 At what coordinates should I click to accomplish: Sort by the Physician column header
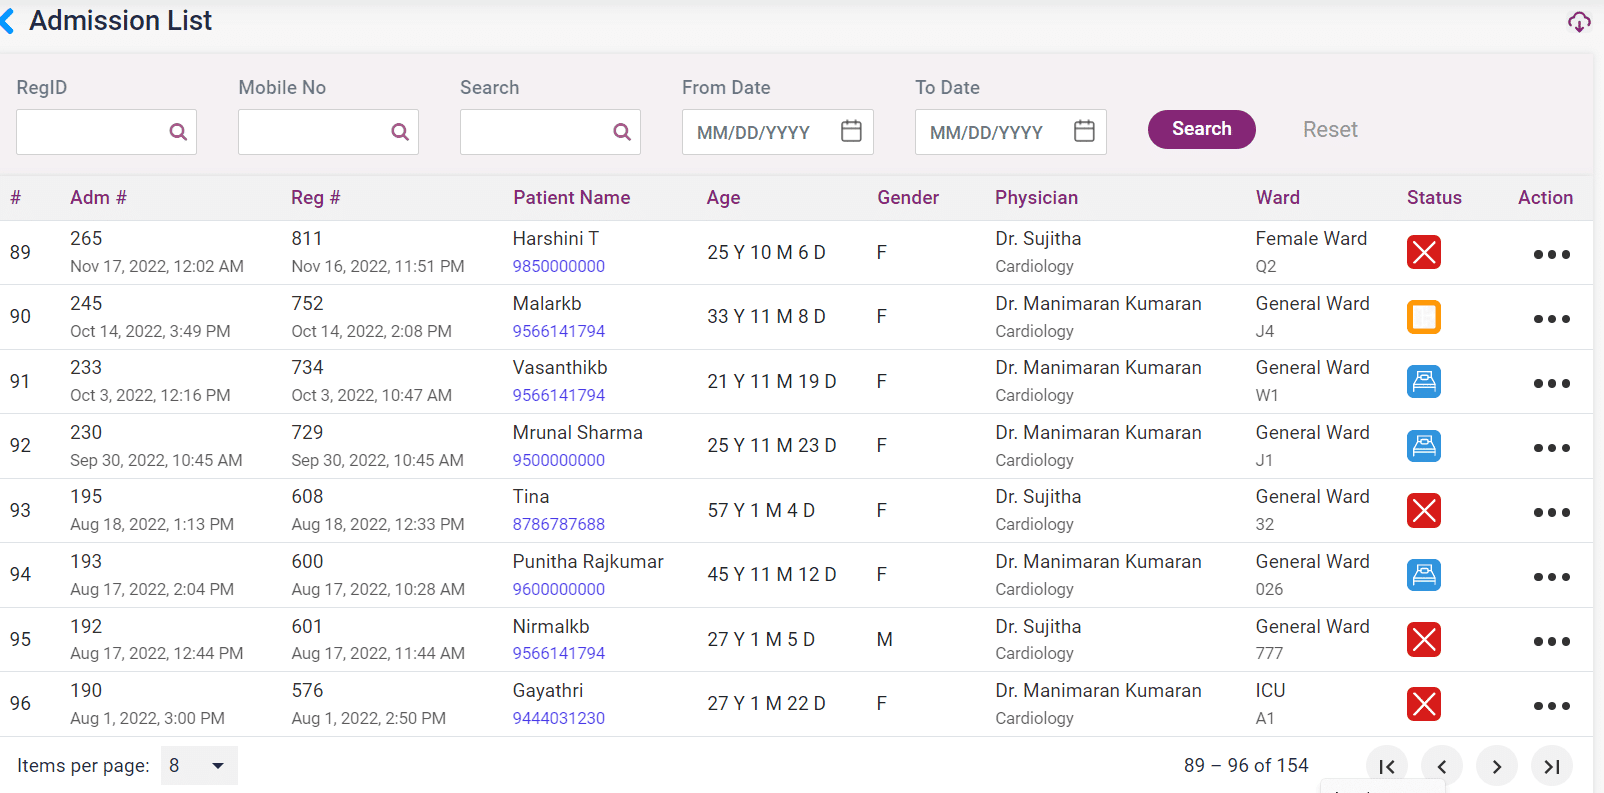tap(1036, 198)
